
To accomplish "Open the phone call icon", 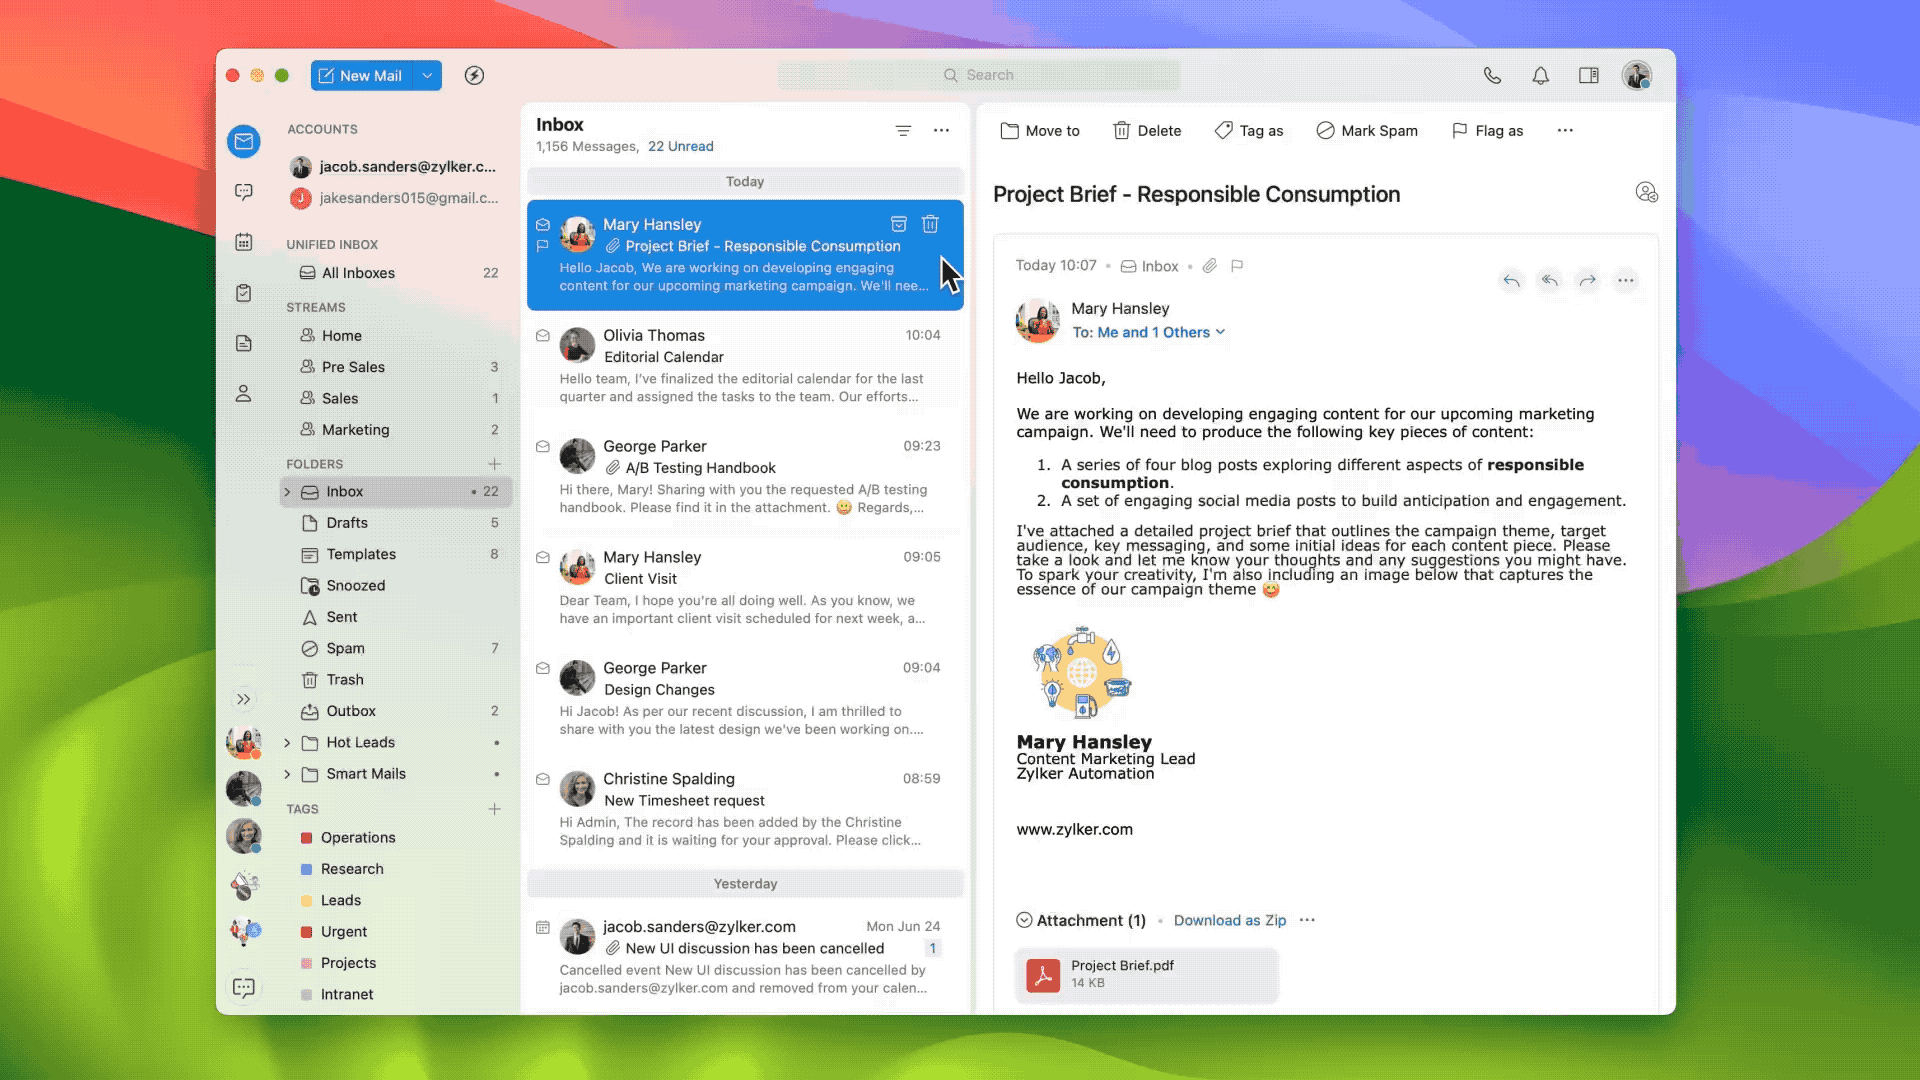I will coord(1492,75).
